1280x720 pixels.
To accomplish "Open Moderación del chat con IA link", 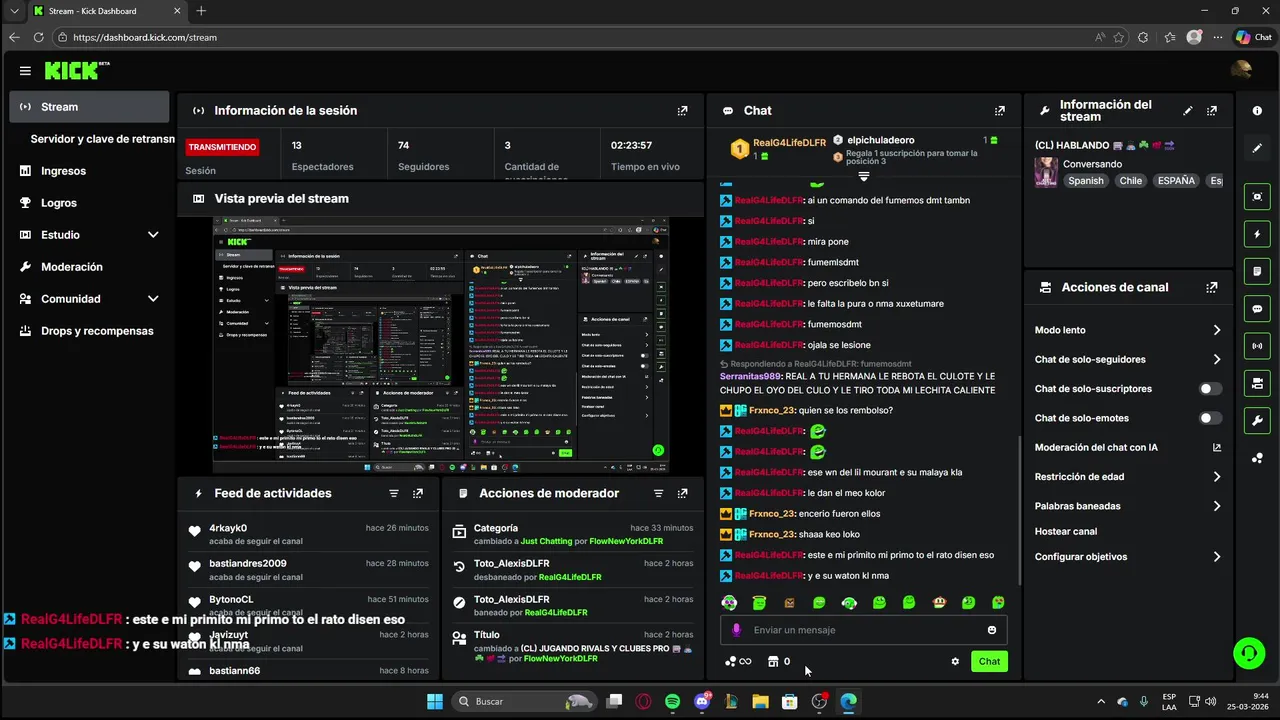I will tap(1127, 448).
